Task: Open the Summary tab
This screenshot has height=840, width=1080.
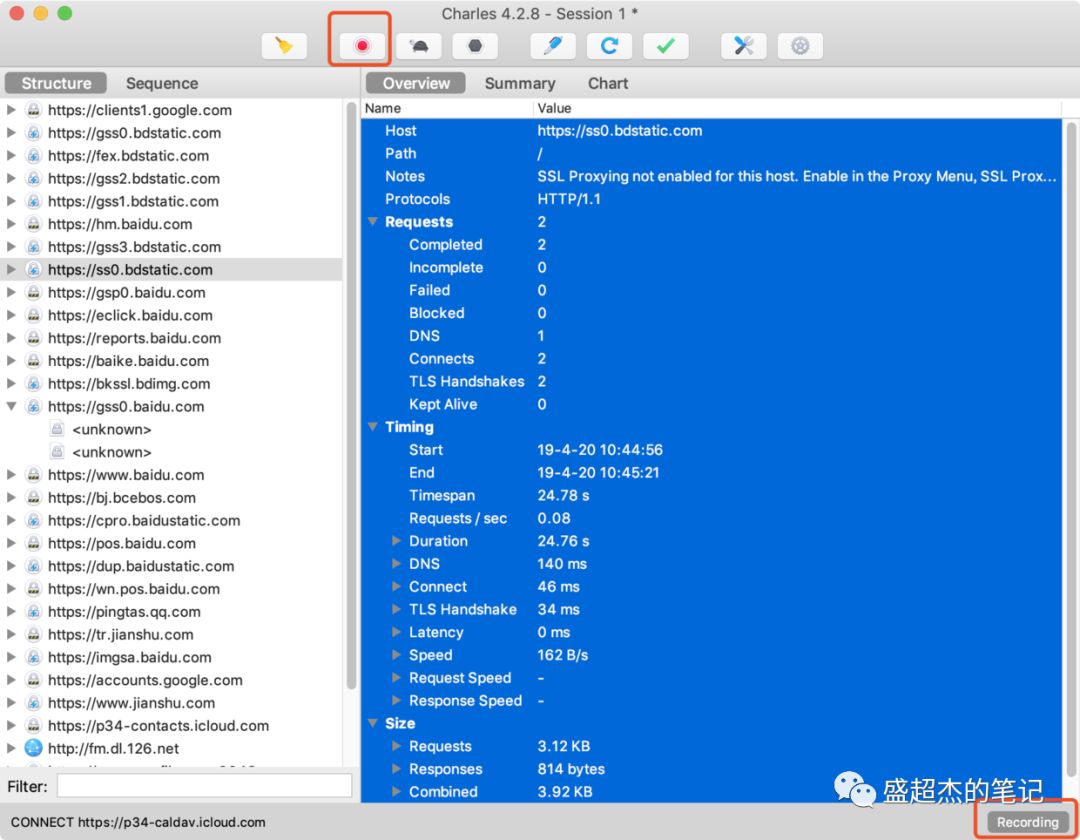Action: tap(520, 83)
